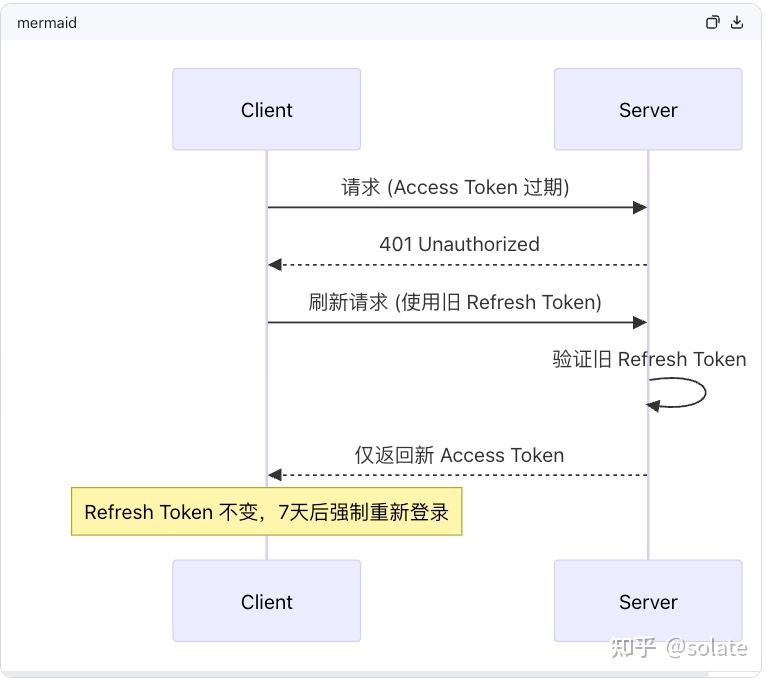Select '请求 (Access Token 过期)' message text
The width and height of the screenshot is (766, 679).
[455, 187]
